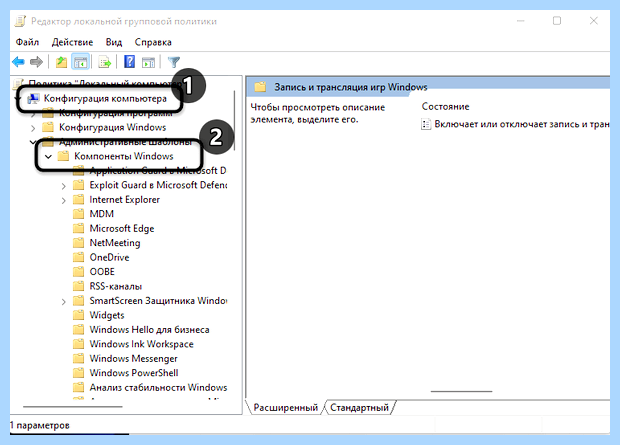Toggle the action pane toolbar icon
Viewport: 620px width, 445px height.
[149, 62]
